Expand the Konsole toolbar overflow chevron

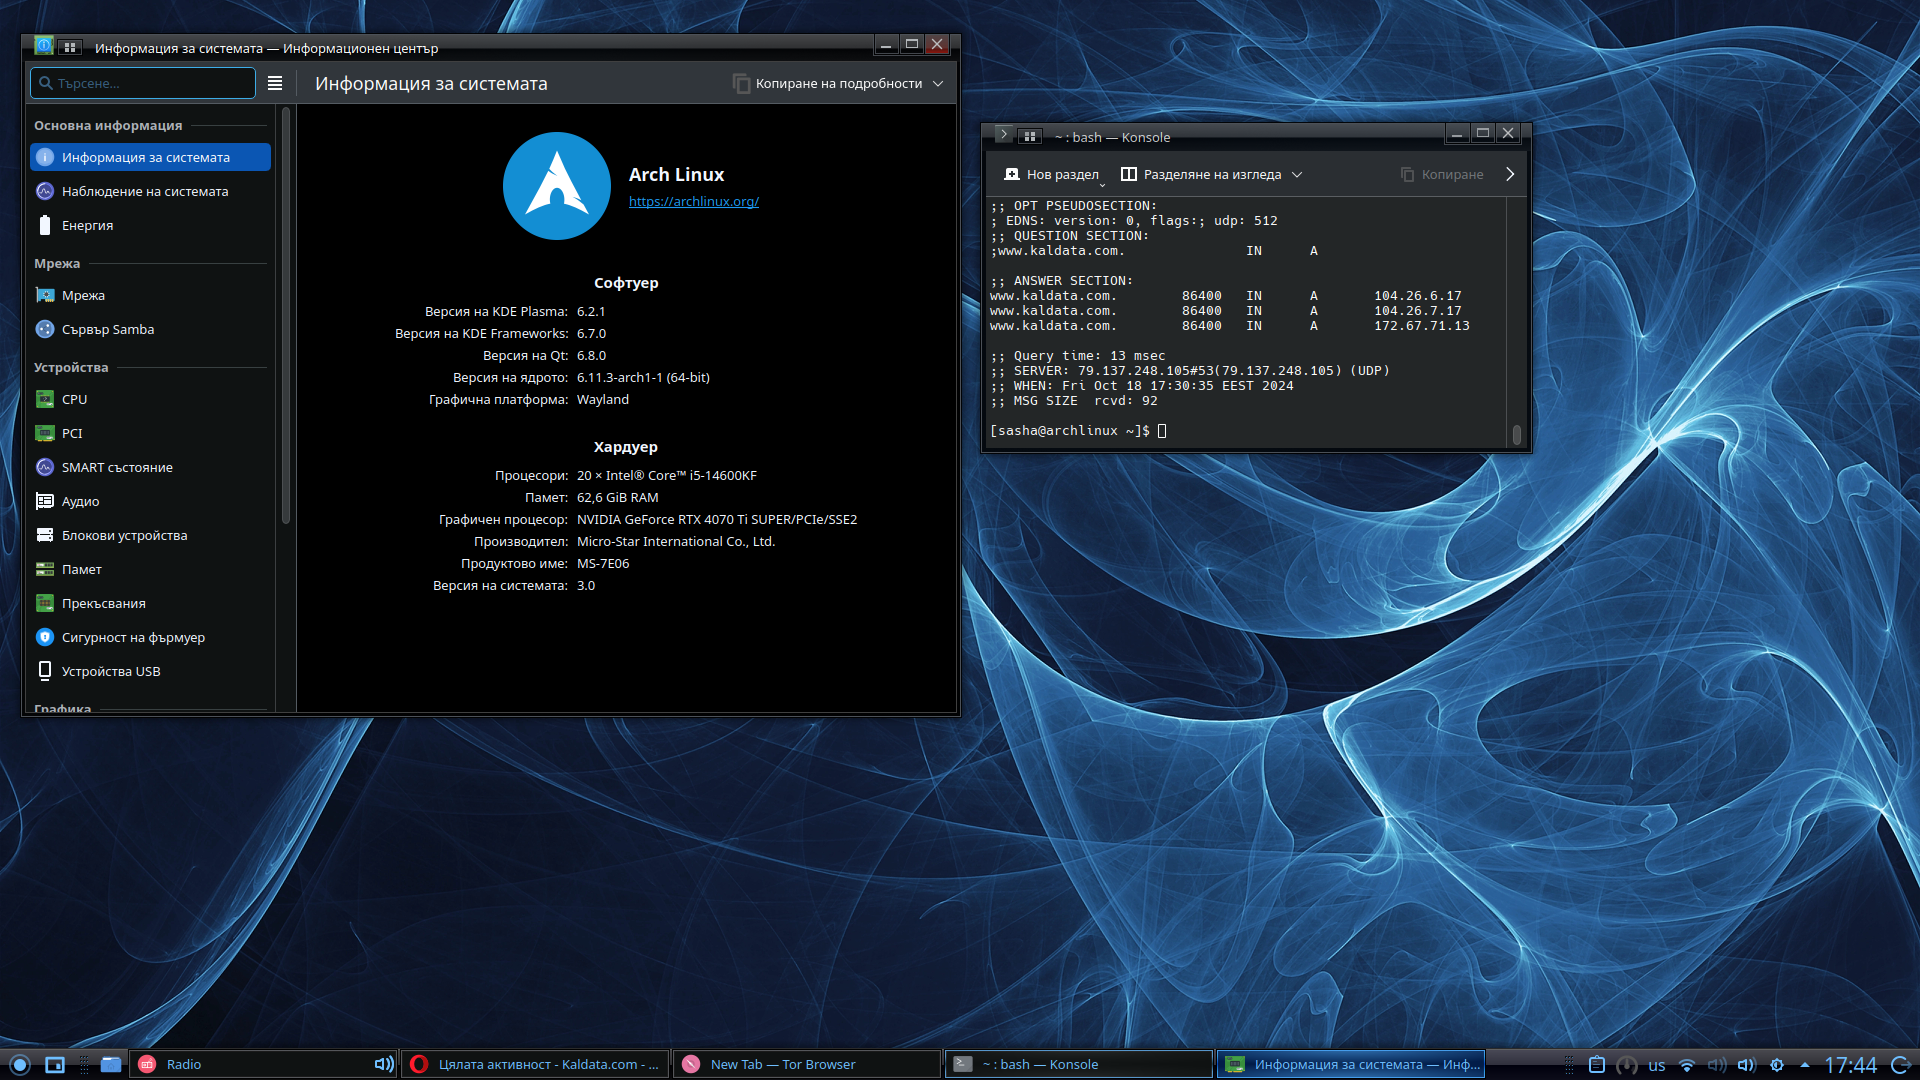pos(1510,175)
